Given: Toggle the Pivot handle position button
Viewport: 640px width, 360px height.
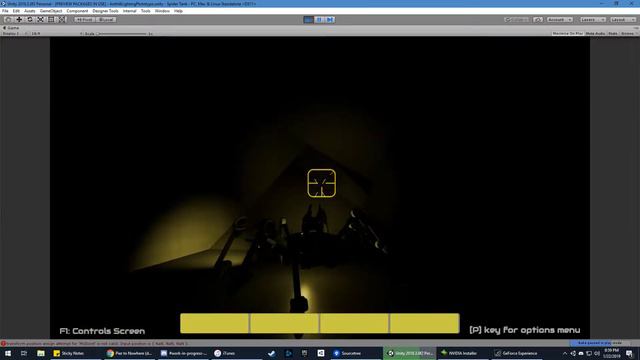Looking at the screenshot, I should pyautogui.click(x=84, y=20).
